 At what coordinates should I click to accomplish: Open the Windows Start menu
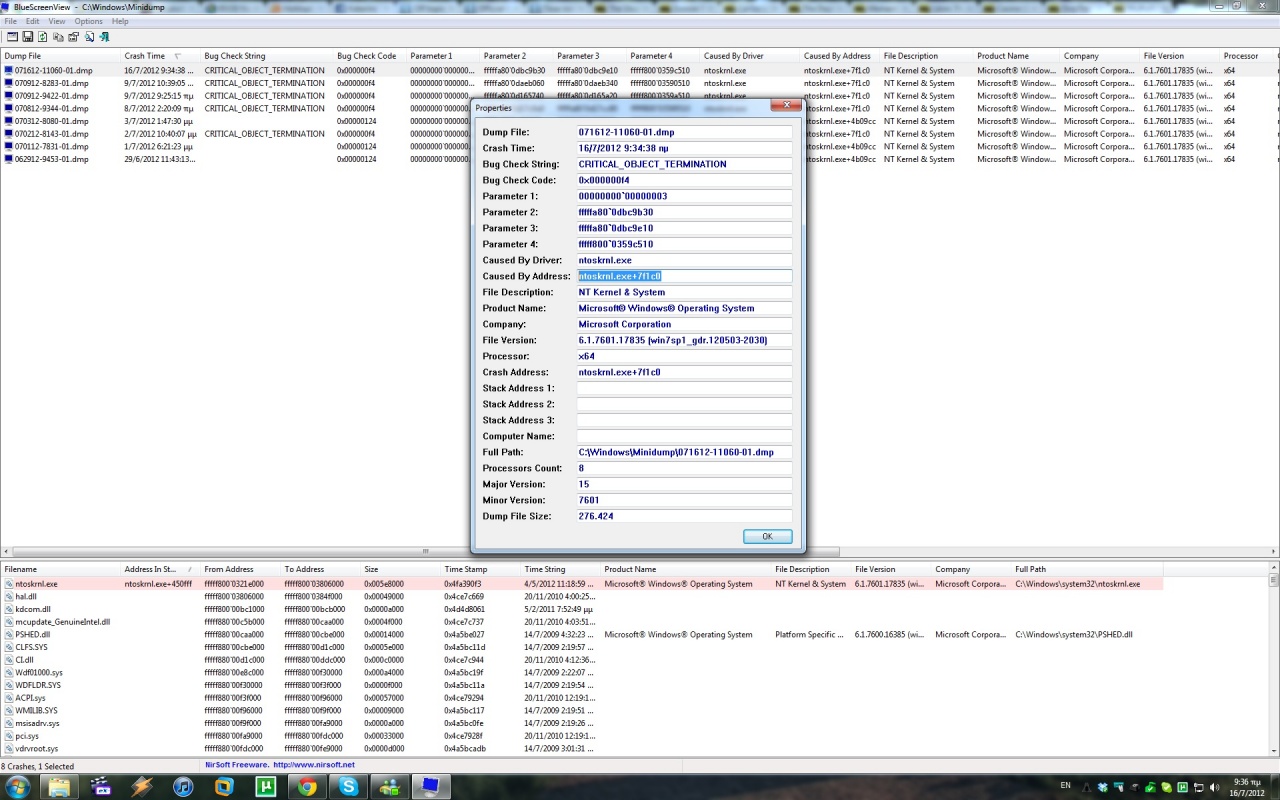click(19, 786)
